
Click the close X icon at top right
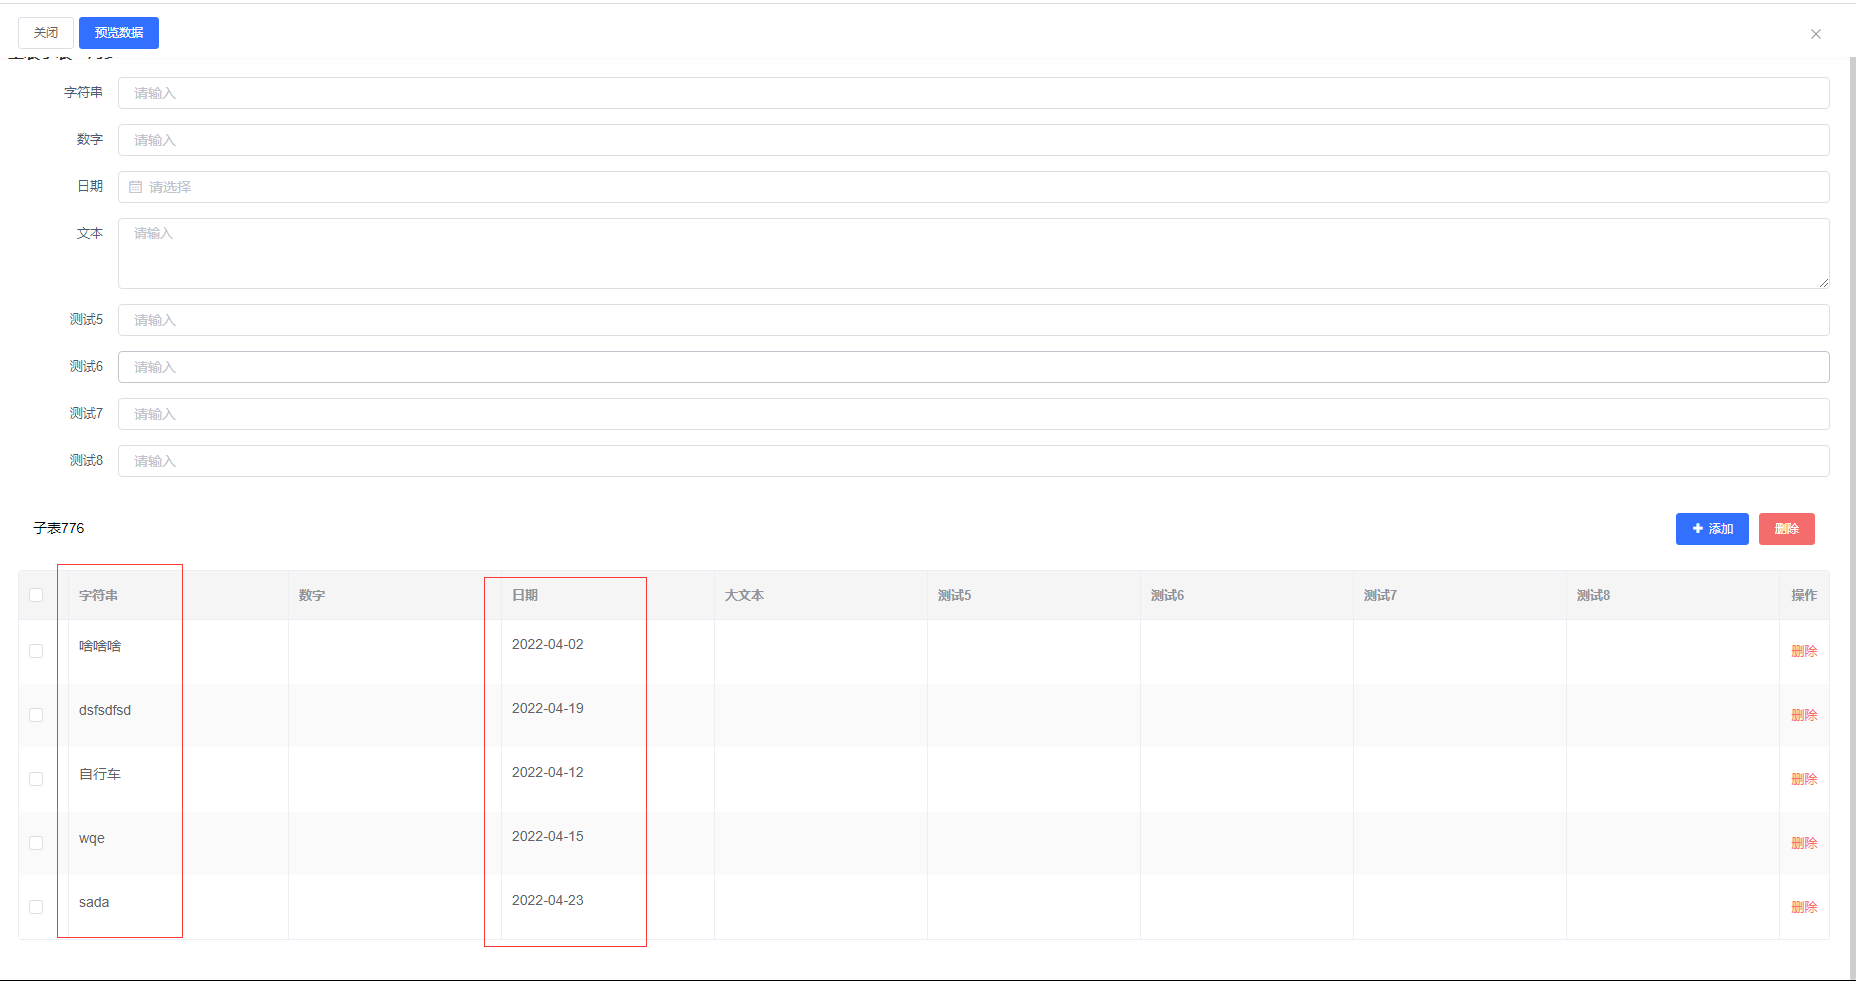(1815, 34)
